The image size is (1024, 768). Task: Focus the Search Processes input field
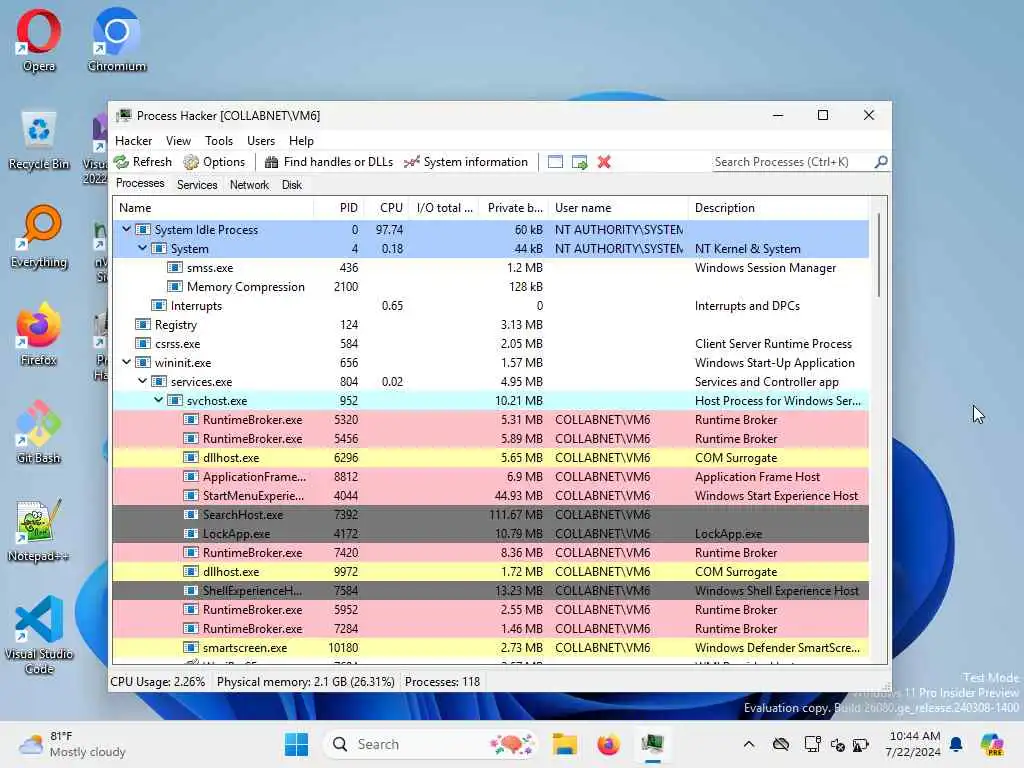(x=793, y=162)
